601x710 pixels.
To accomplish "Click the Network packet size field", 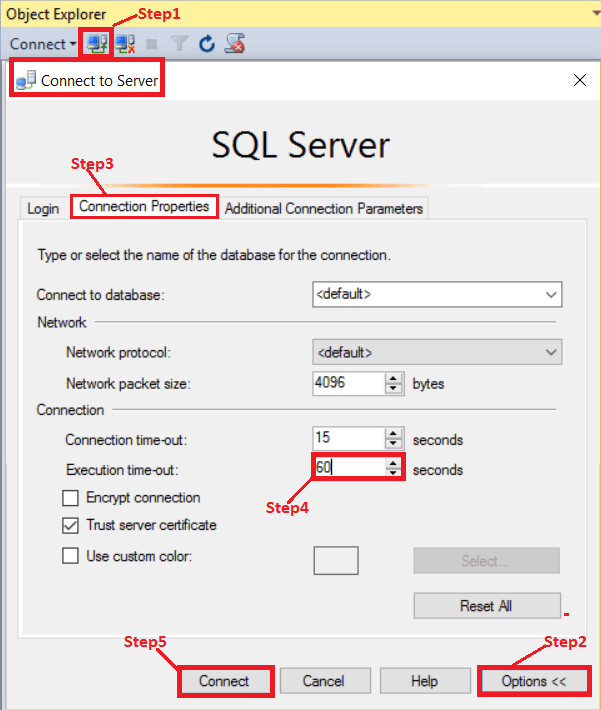I will coord(349,383).
